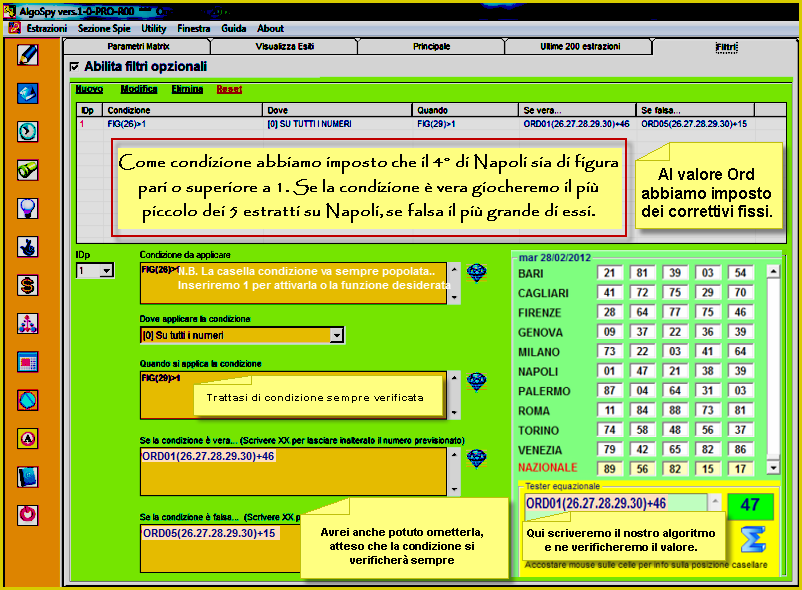Click inside the Quando si applica la condizione box

(x=294, y=395)
